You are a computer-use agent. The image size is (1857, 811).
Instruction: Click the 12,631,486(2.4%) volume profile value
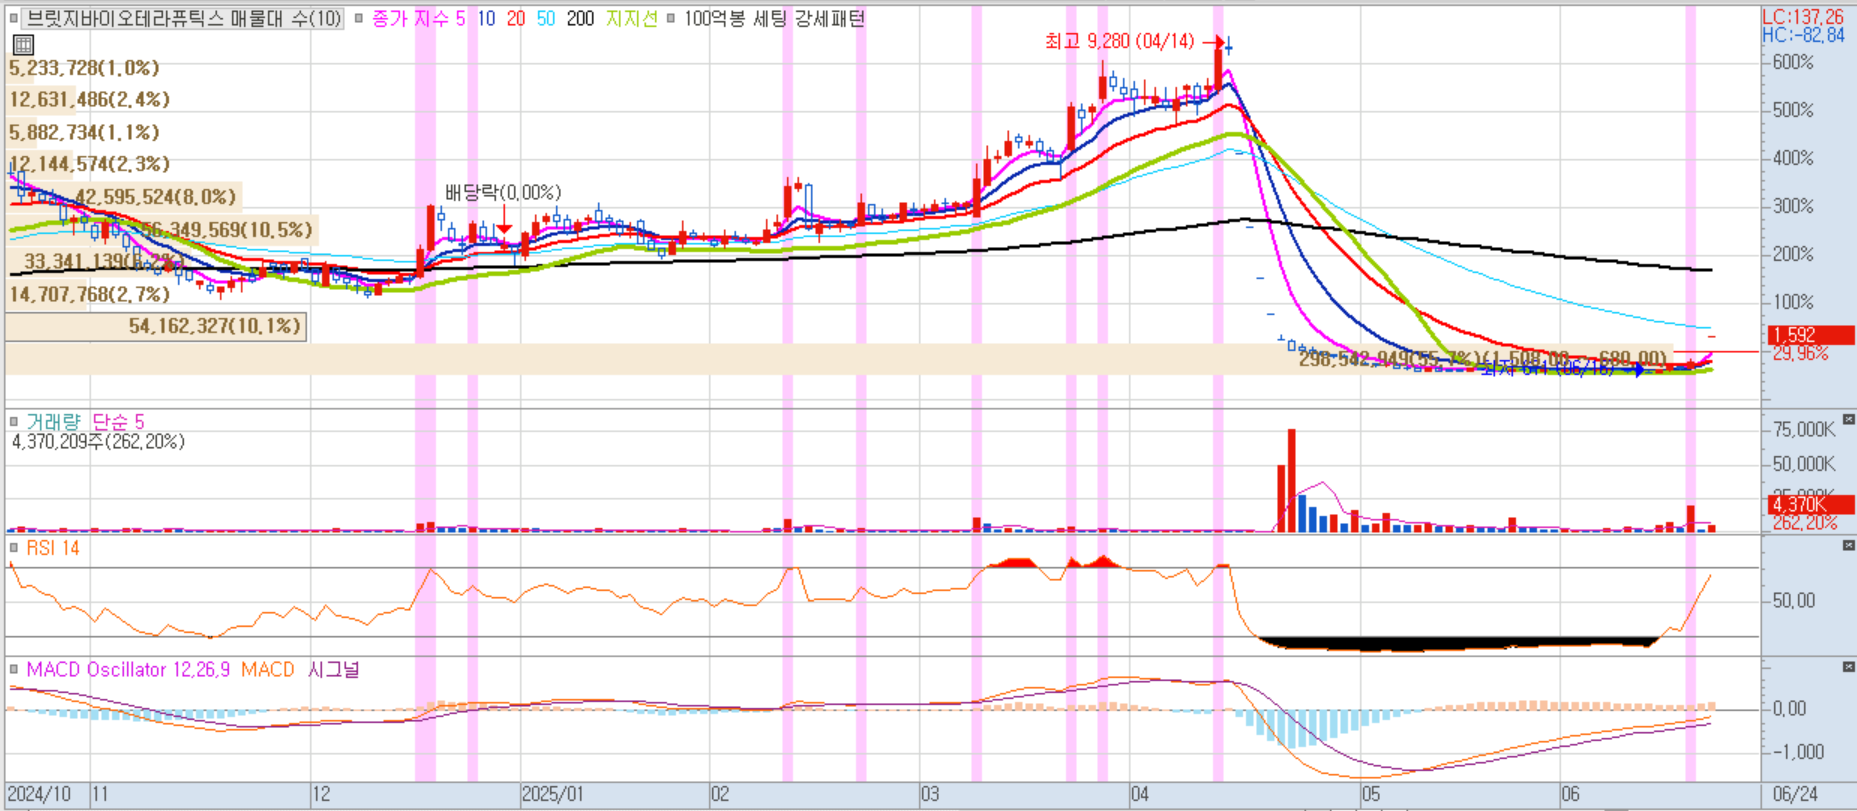point(89,99)
